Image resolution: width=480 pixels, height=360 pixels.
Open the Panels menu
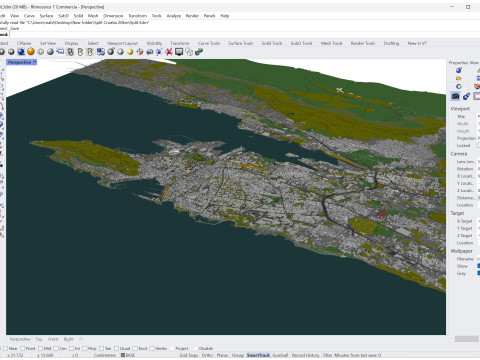click(209, 16)
